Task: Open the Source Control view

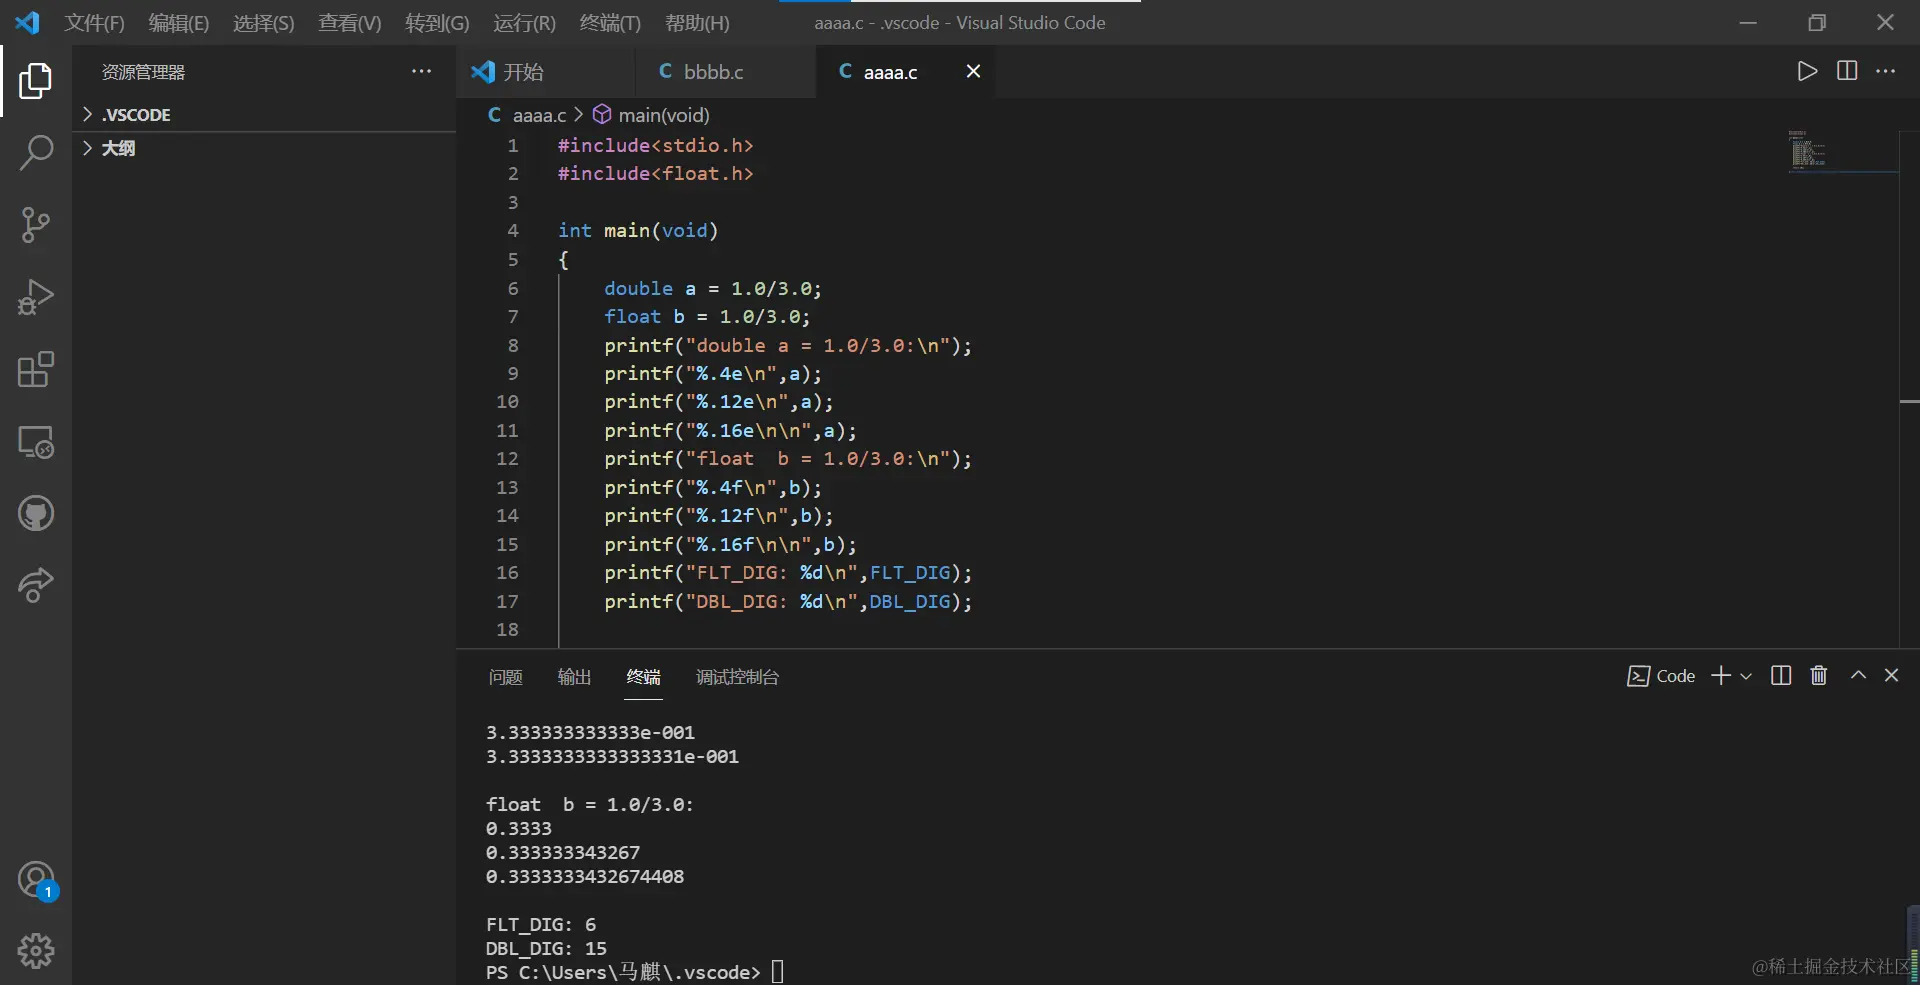Action: point(36,225)
